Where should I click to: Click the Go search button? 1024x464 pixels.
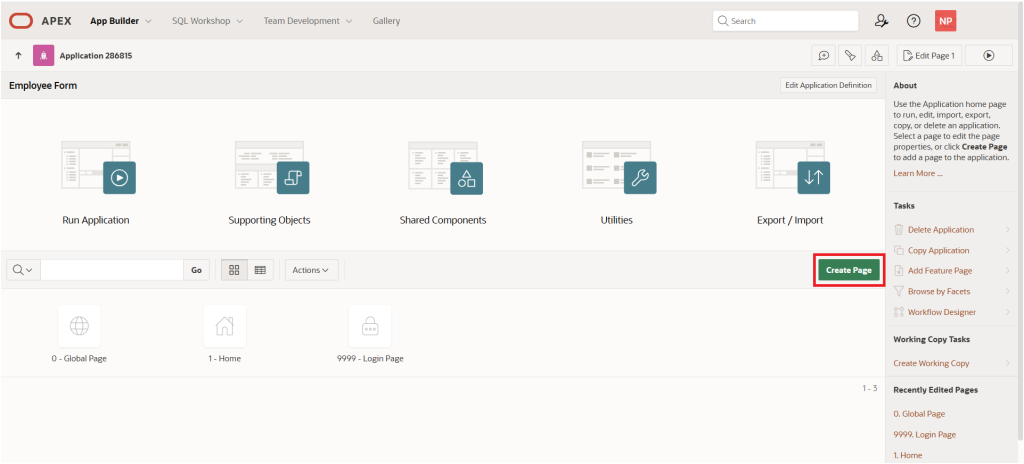[x=197, y=270]
